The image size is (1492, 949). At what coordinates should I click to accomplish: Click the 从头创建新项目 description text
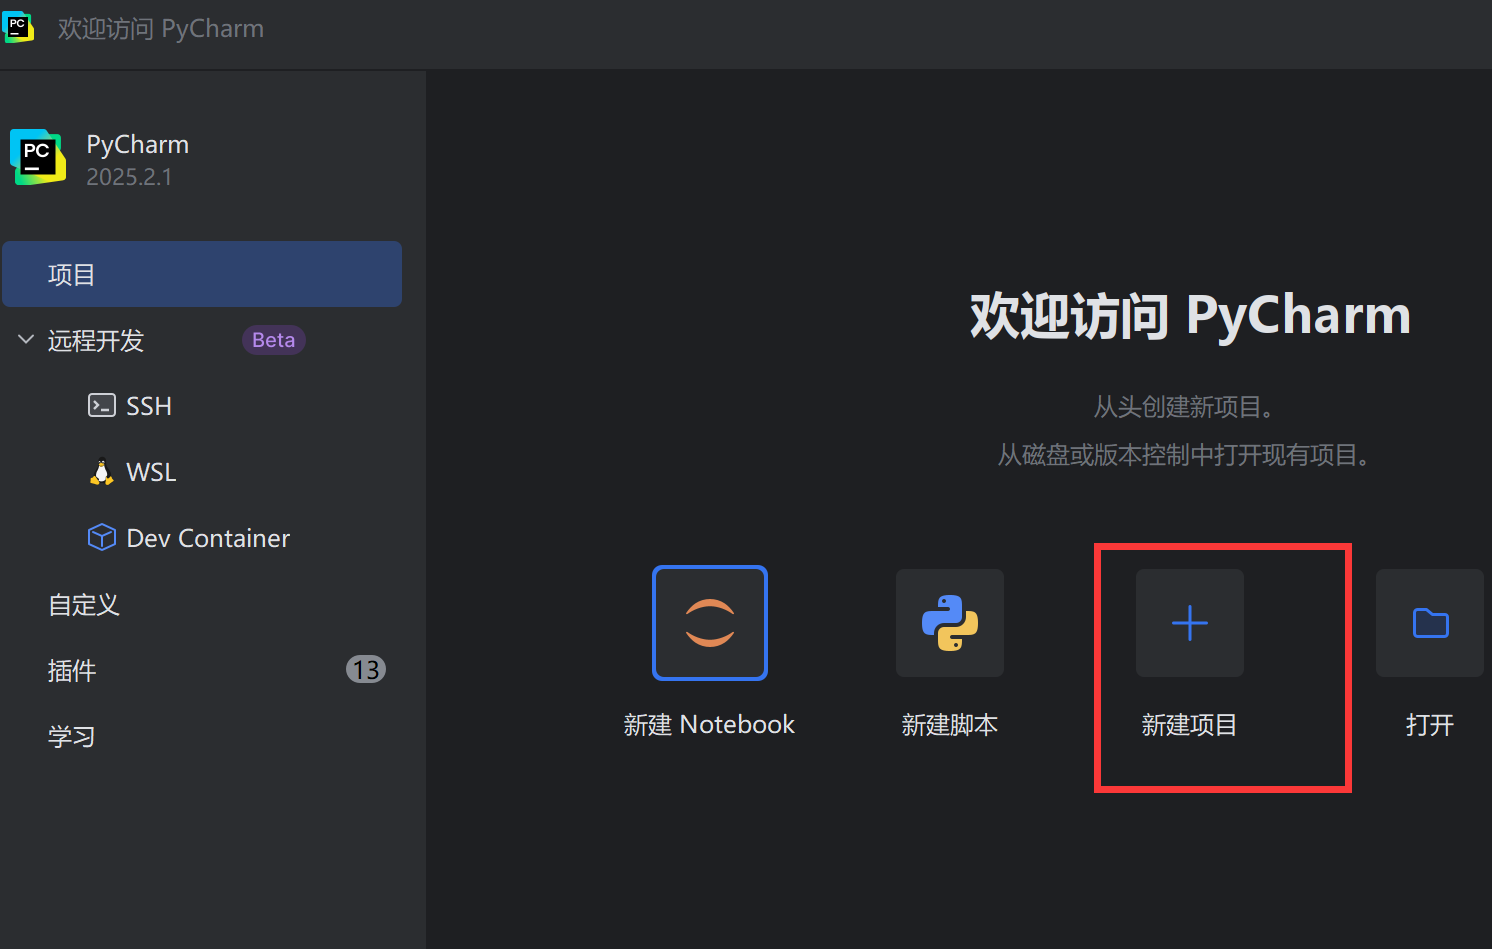(1183, 407)
